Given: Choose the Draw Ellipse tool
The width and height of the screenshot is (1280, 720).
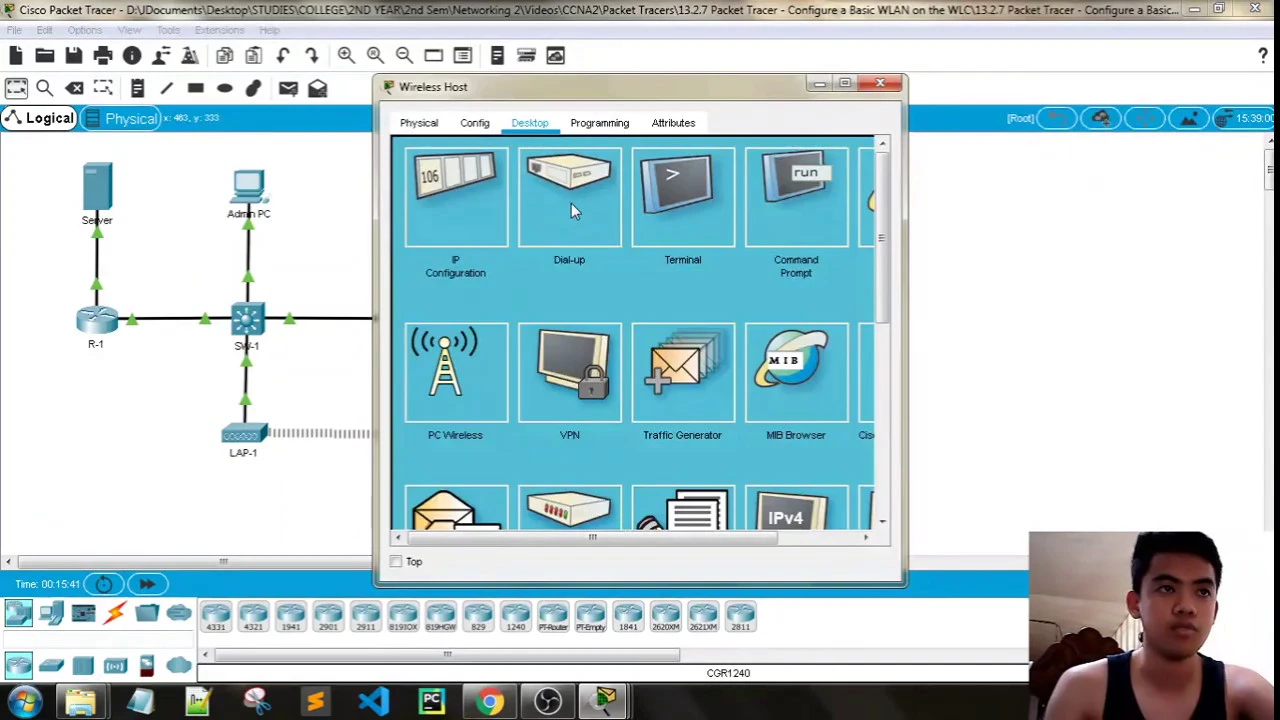Looking at the screenshot, I should 225,88.
